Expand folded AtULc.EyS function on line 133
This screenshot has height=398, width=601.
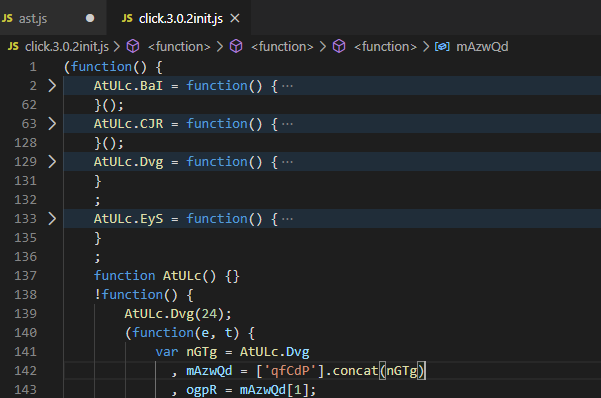pos(52,219)
